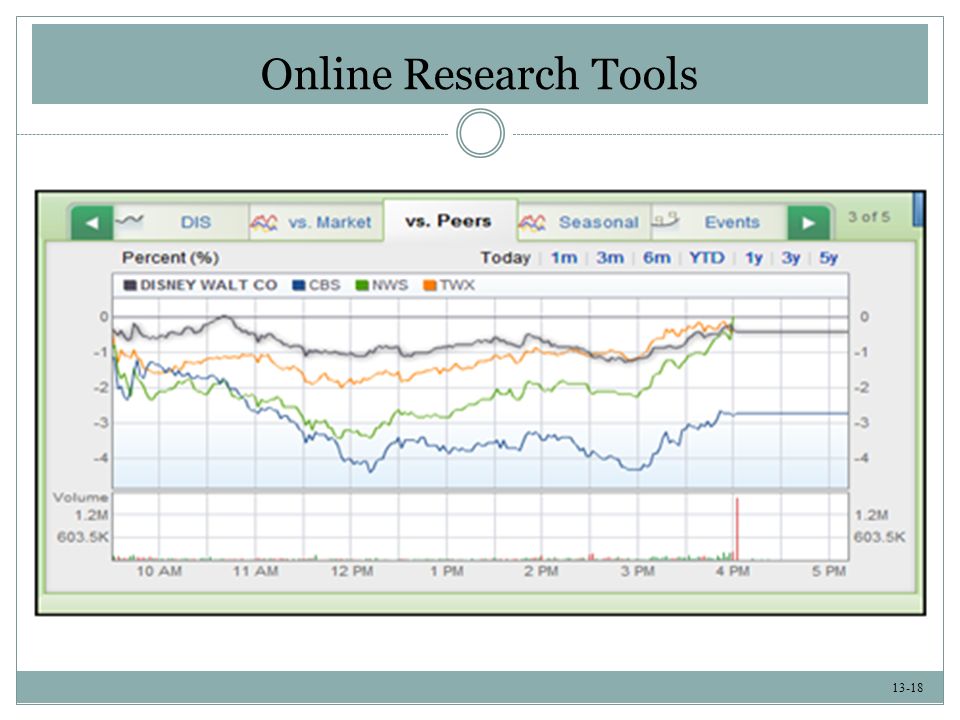Click the green previous-tab arrow button

point(92,223)
